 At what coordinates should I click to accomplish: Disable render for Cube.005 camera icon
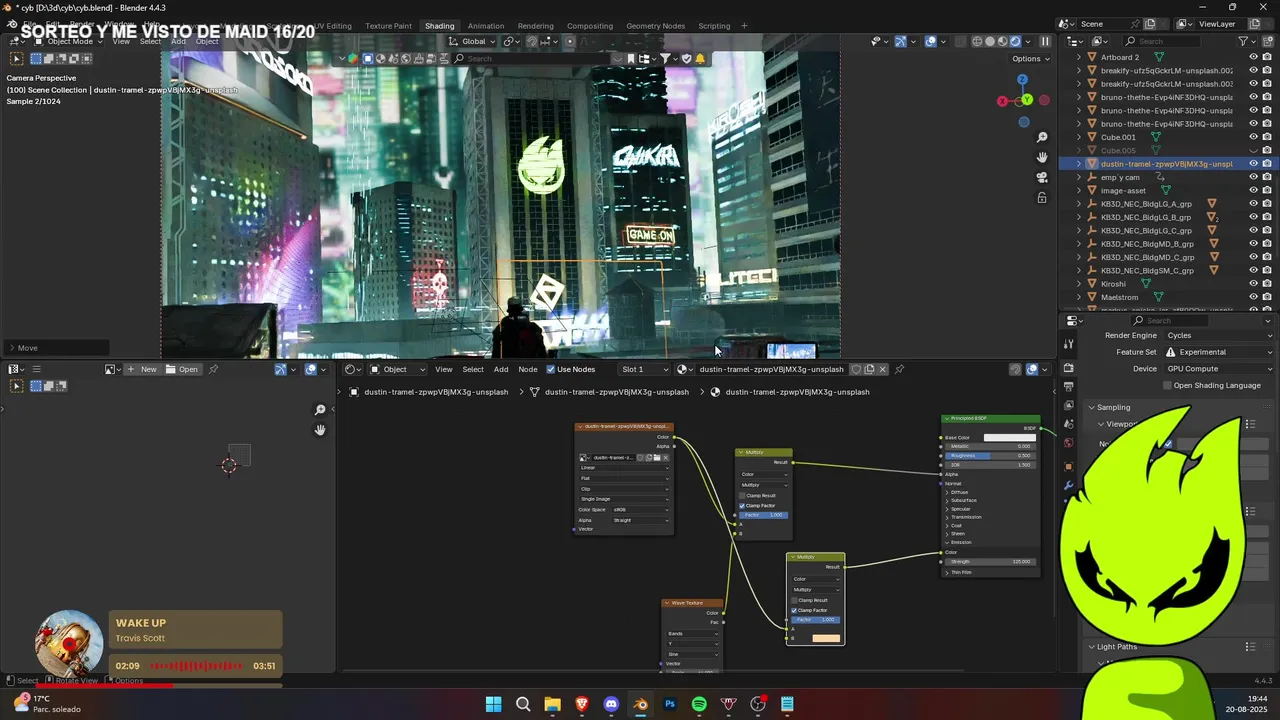click(1267, 150)
